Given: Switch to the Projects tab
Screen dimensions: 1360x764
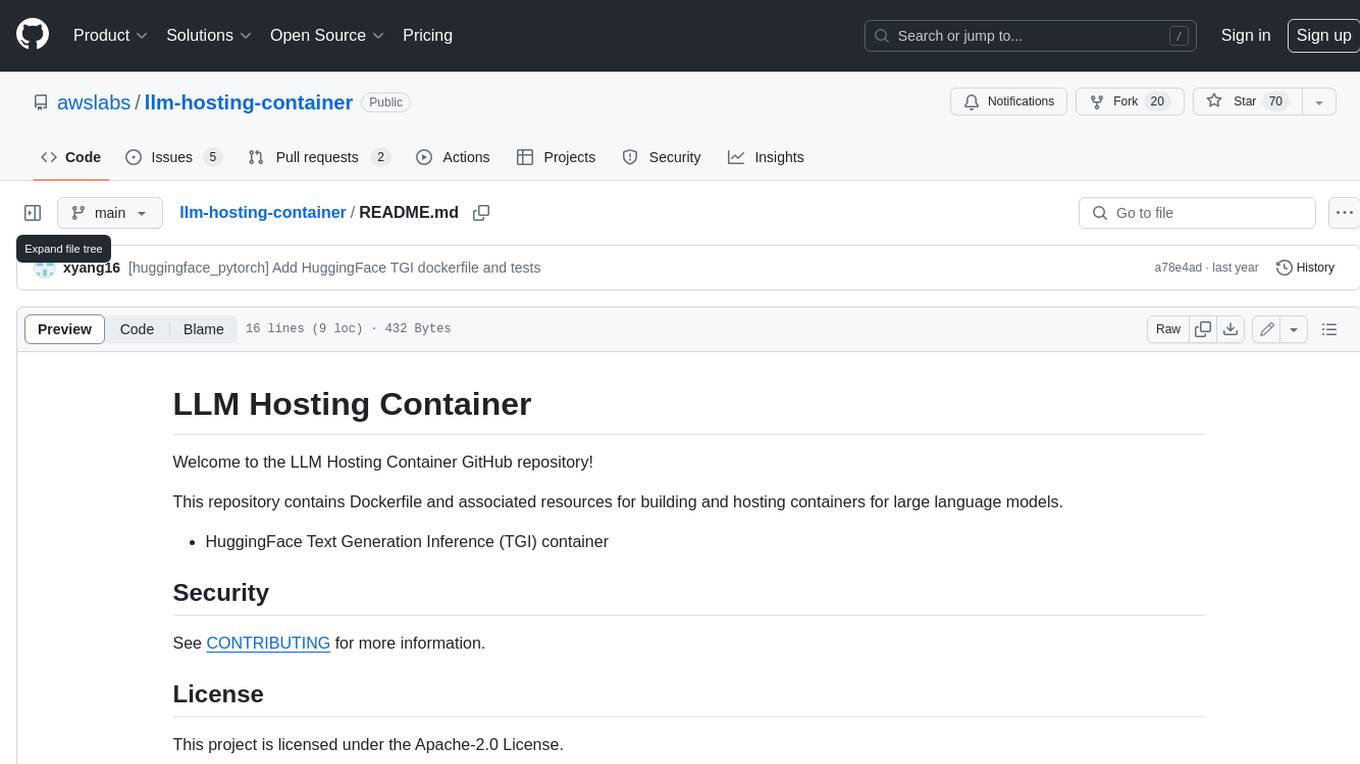Looking at the screenshot, I should click(x=556, y=157).
